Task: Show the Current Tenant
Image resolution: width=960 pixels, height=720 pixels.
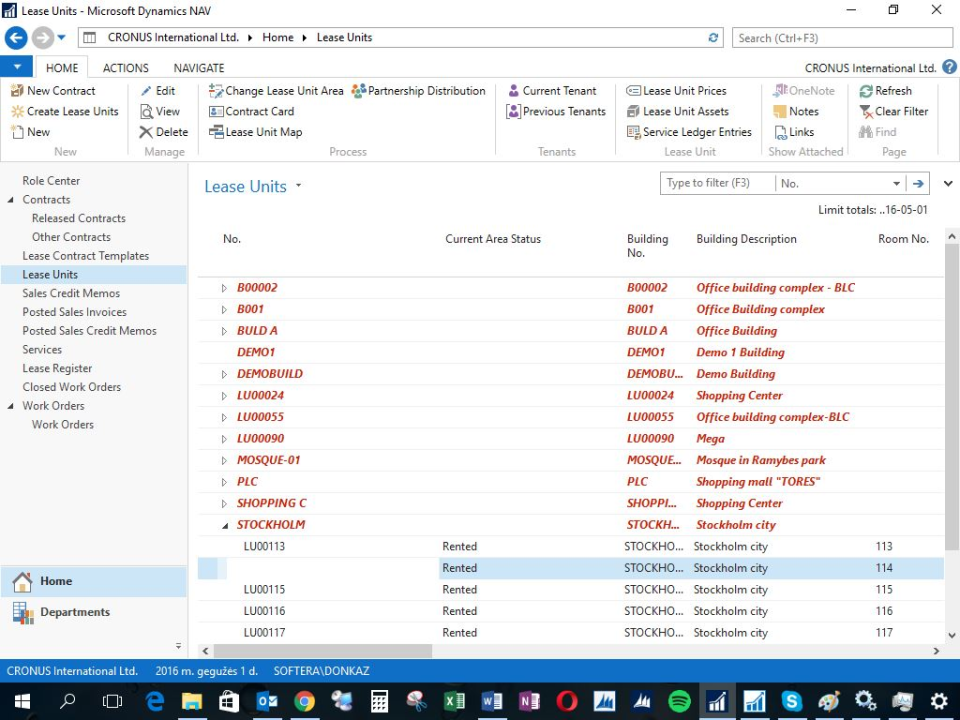Action: click(552, 91)
